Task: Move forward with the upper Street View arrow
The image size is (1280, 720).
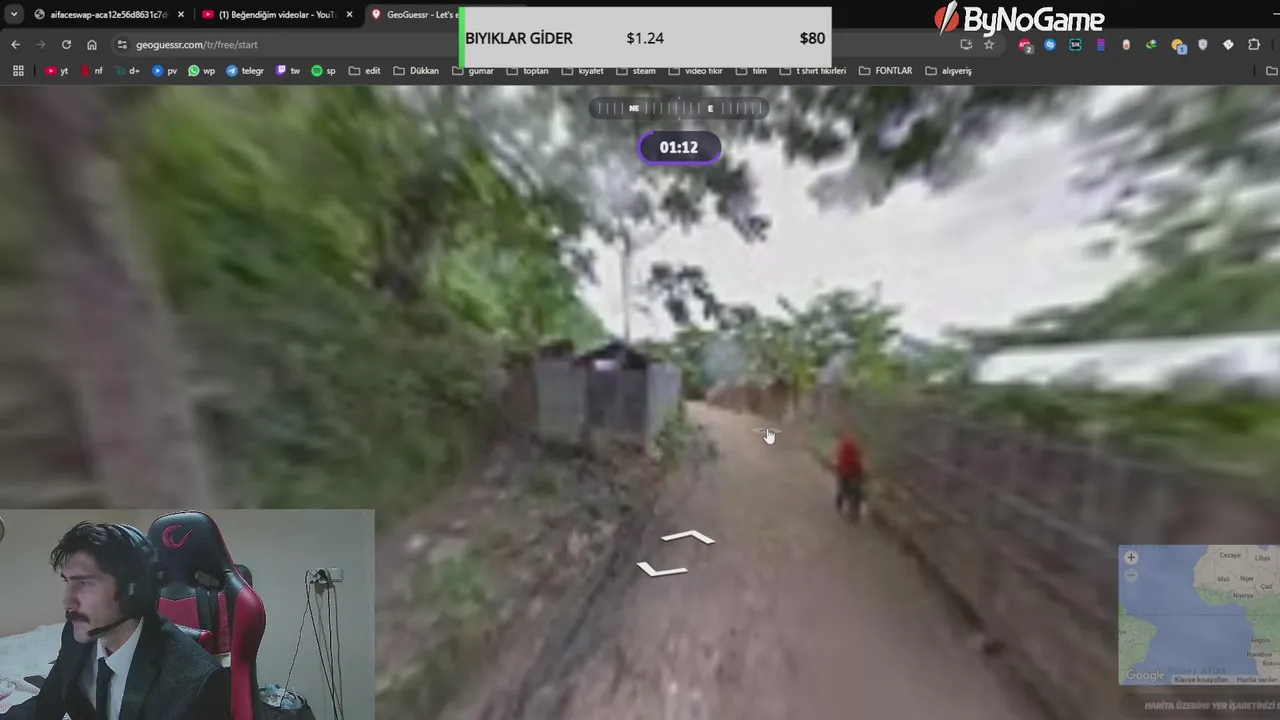Action: pos(688,538)
